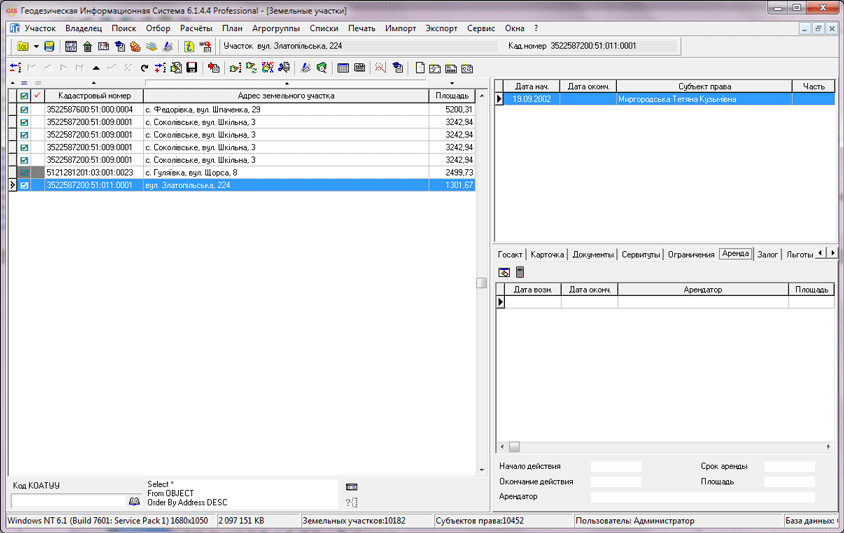The height and width of the screenshot is (533, 844).
Task: Click the red-blue arrows icon starting second toolbar
Action: 15,68
